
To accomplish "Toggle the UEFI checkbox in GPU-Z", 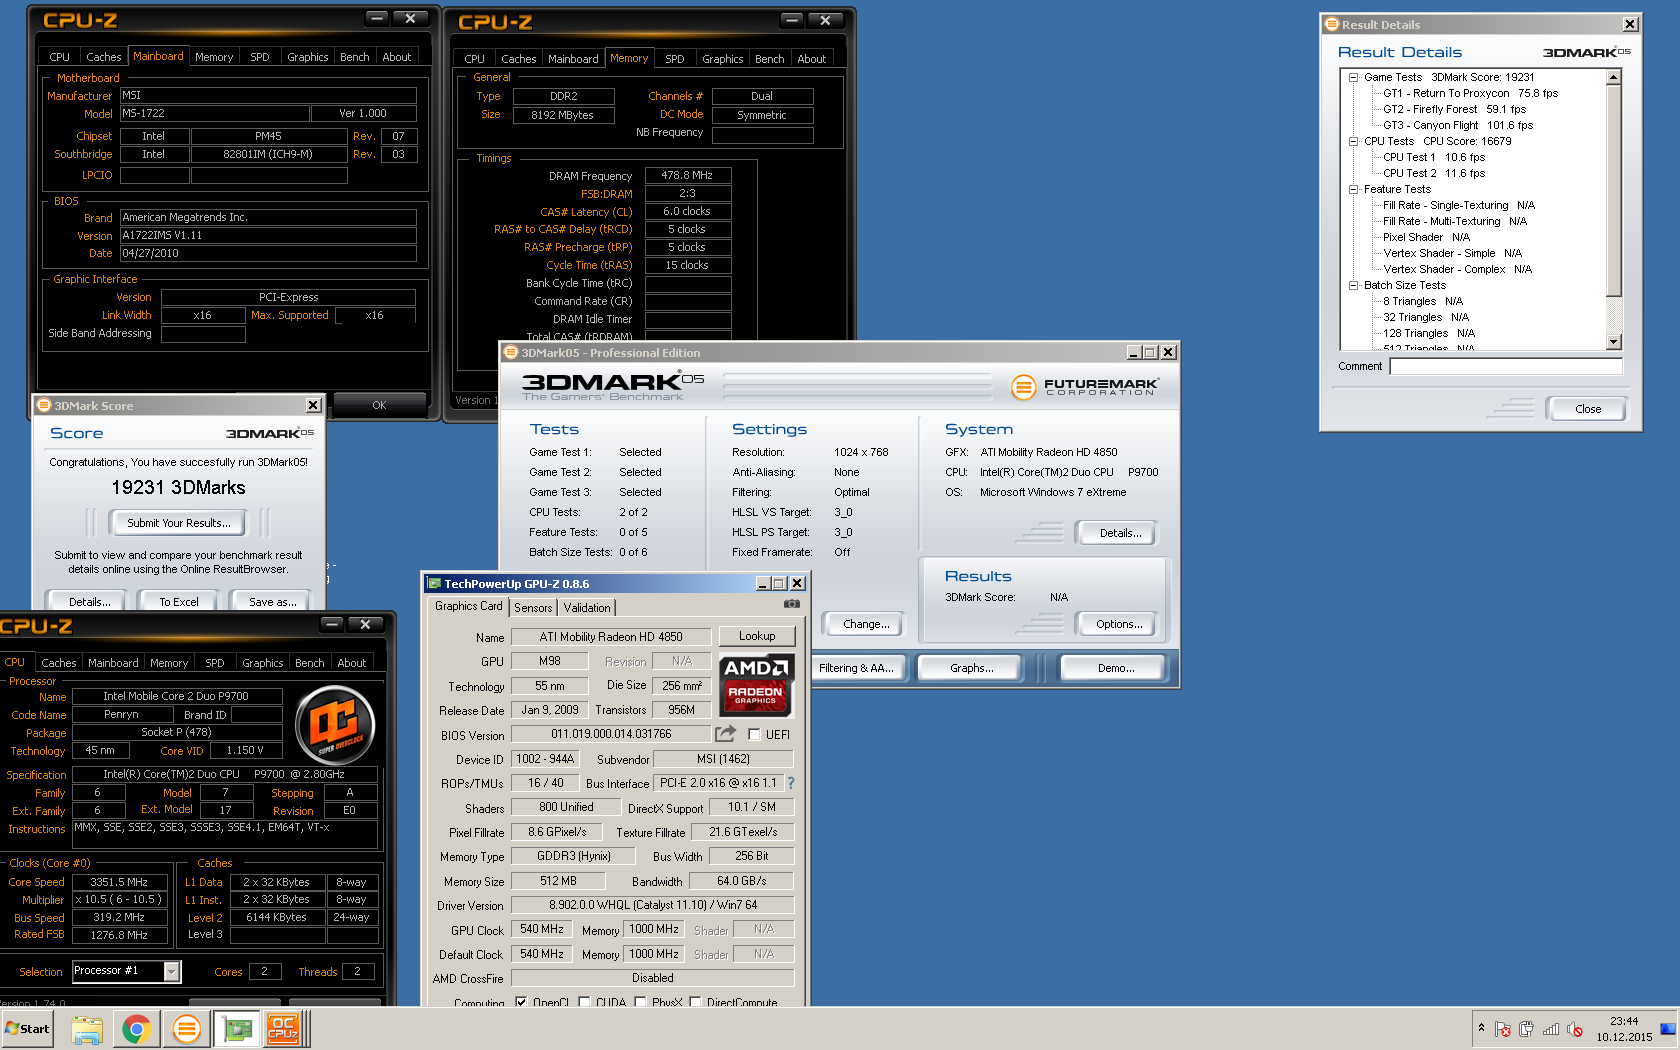I will (x=755, y=734).
